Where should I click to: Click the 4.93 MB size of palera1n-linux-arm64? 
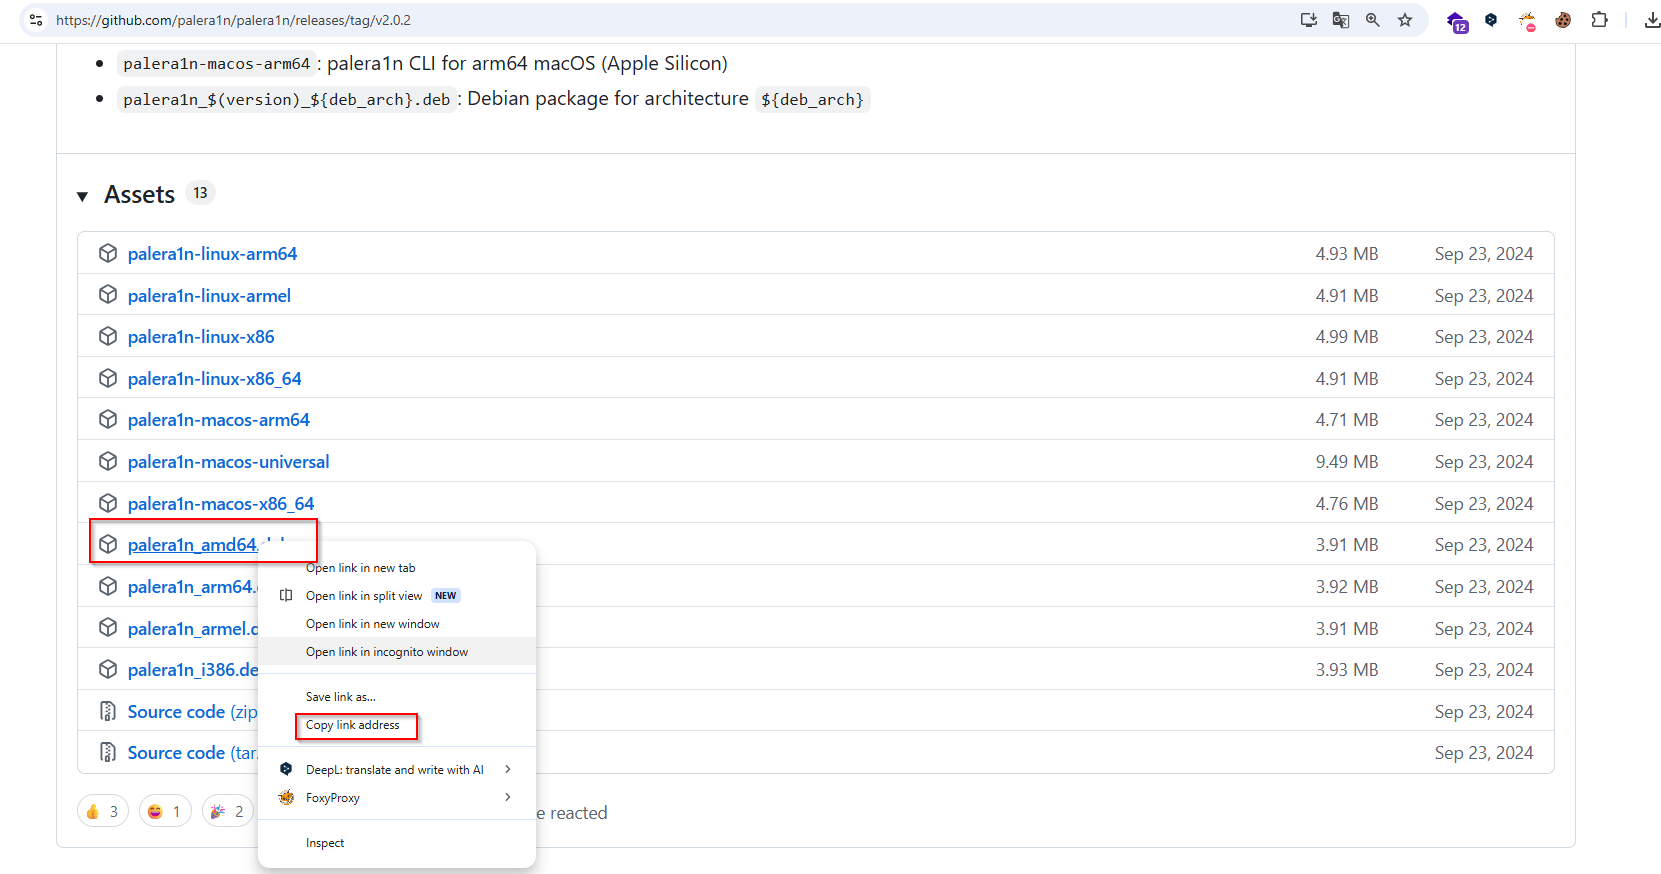point(1346,254)
